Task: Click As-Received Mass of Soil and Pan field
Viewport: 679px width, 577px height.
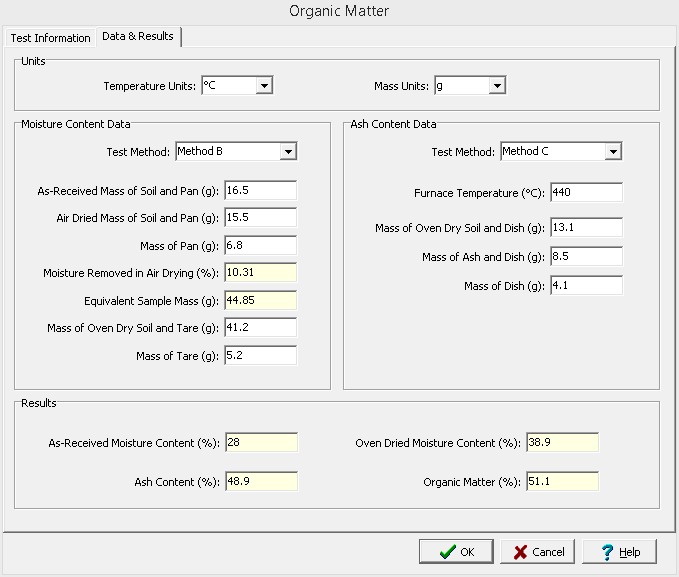Action: (261, 190)
